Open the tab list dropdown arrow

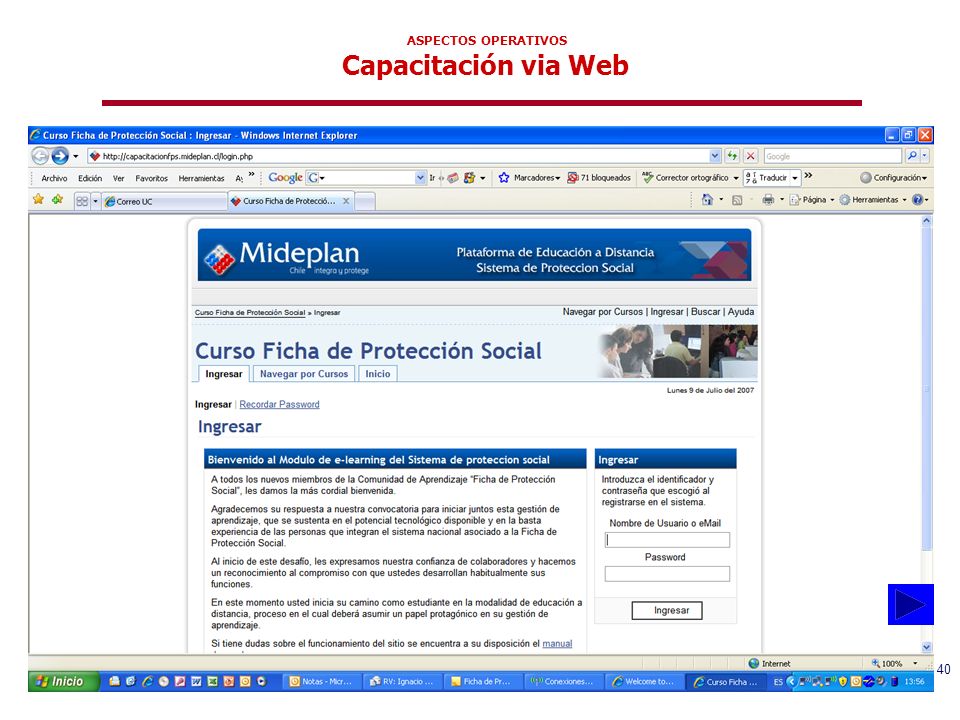(96, 201)
